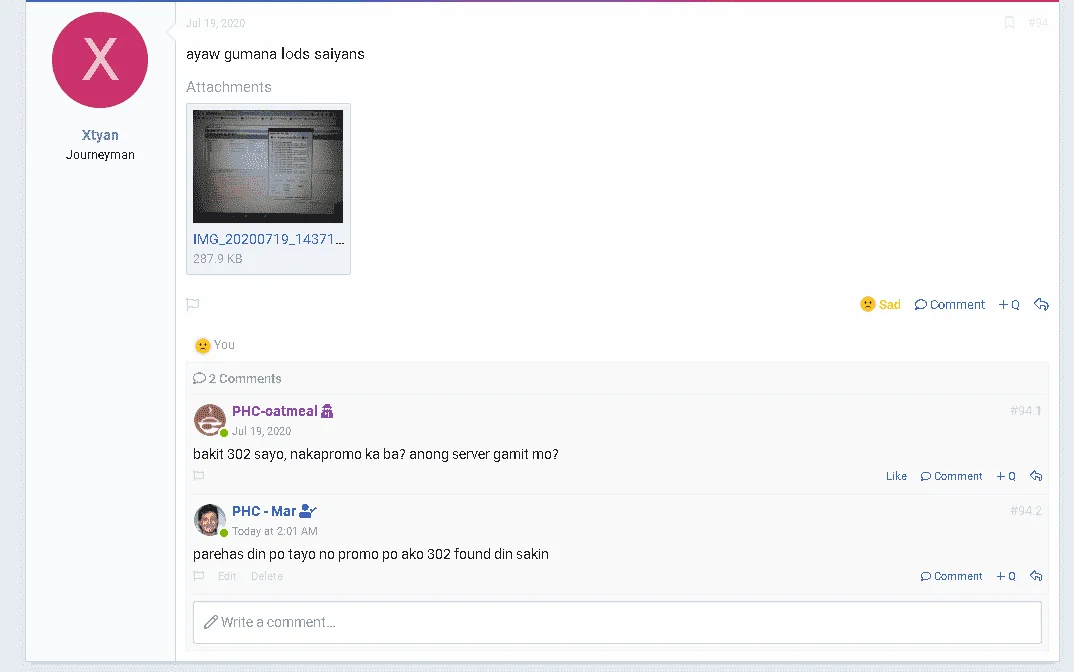The width and height of the screenshot is (1074, 672).
Task: Click Comment button on main post
Action: tap(949, 304)
